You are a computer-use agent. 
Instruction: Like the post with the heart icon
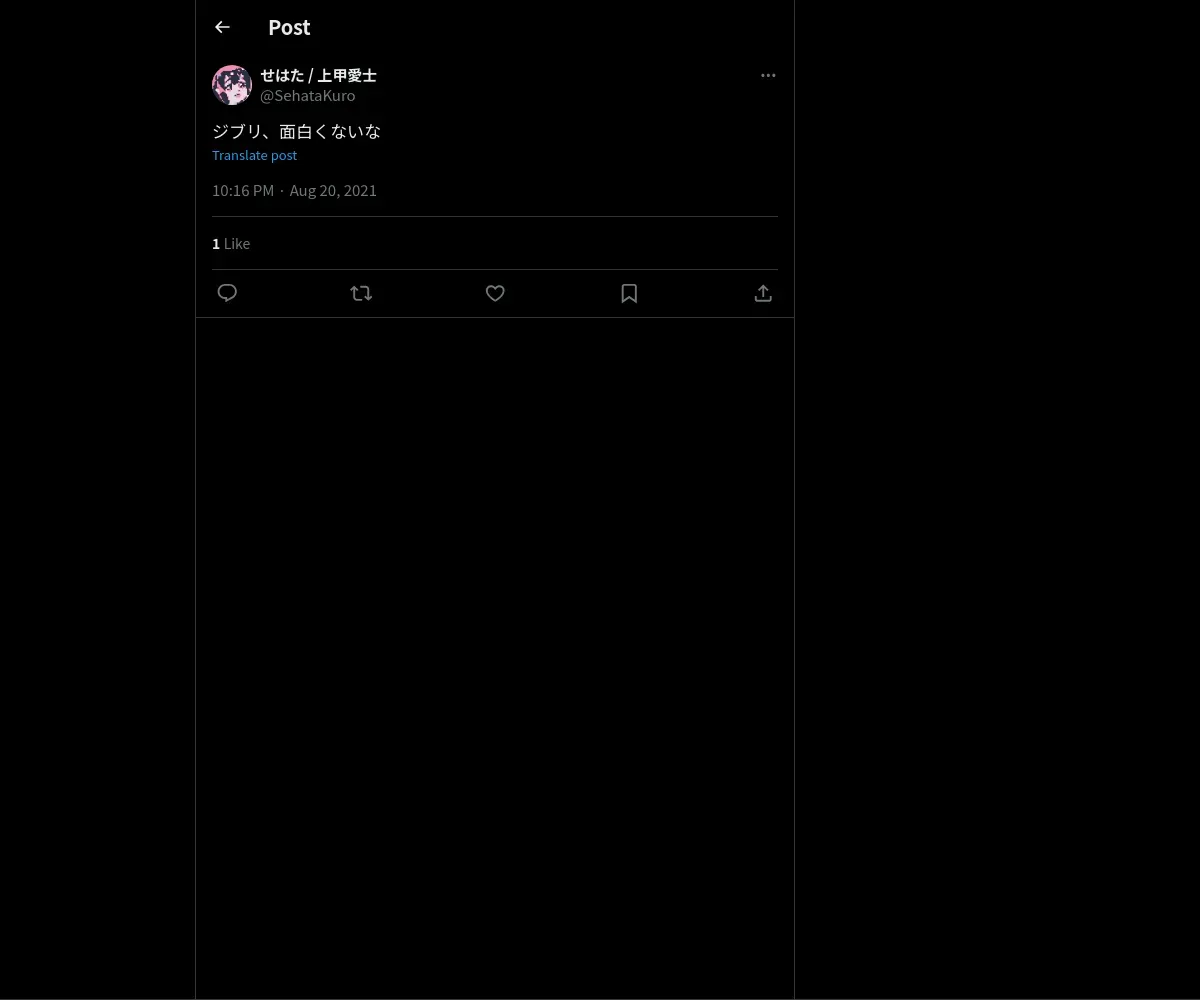[x=495, y=293]
